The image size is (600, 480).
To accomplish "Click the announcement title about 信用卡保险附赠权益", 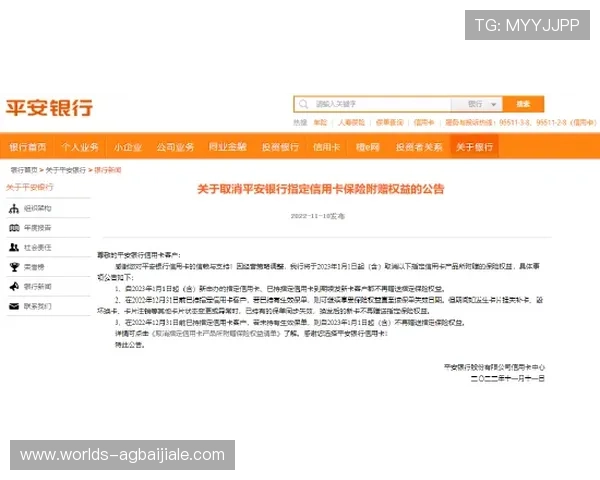I will tap(321, 189).
